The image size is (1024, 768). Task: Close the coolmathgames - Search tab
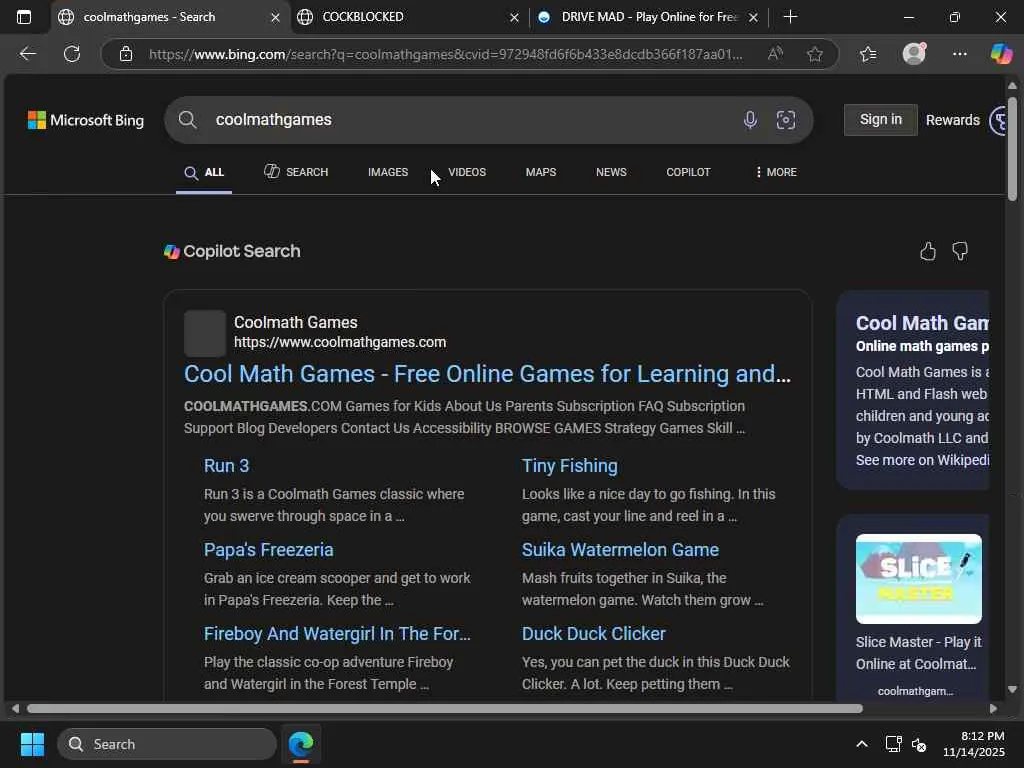(x=276, y=18)
